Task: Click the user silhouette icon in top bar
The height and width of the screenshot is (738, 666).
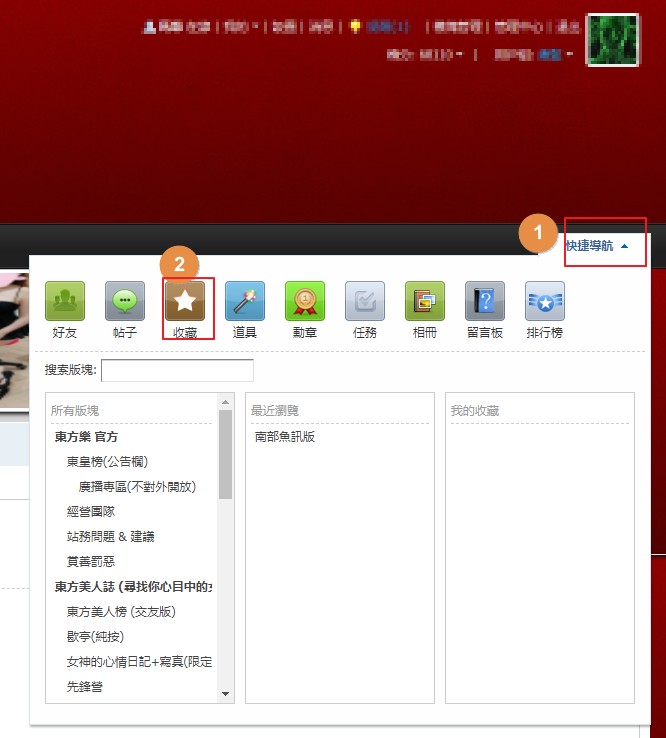Action: (x=149, y=27)
